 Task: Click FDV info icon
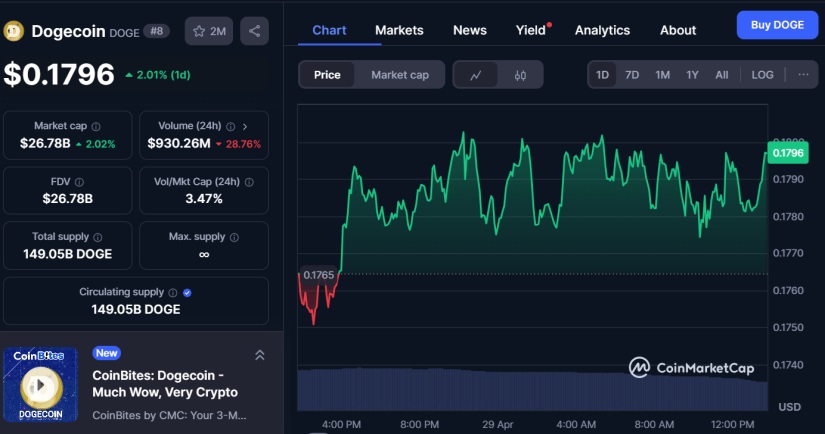(x=79, y=182)
